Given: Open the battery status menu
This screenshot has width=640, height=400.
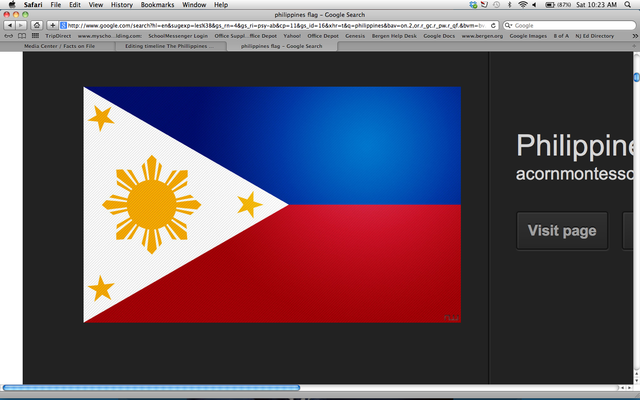Looking at the screenshot, I should tap(558, 4).
